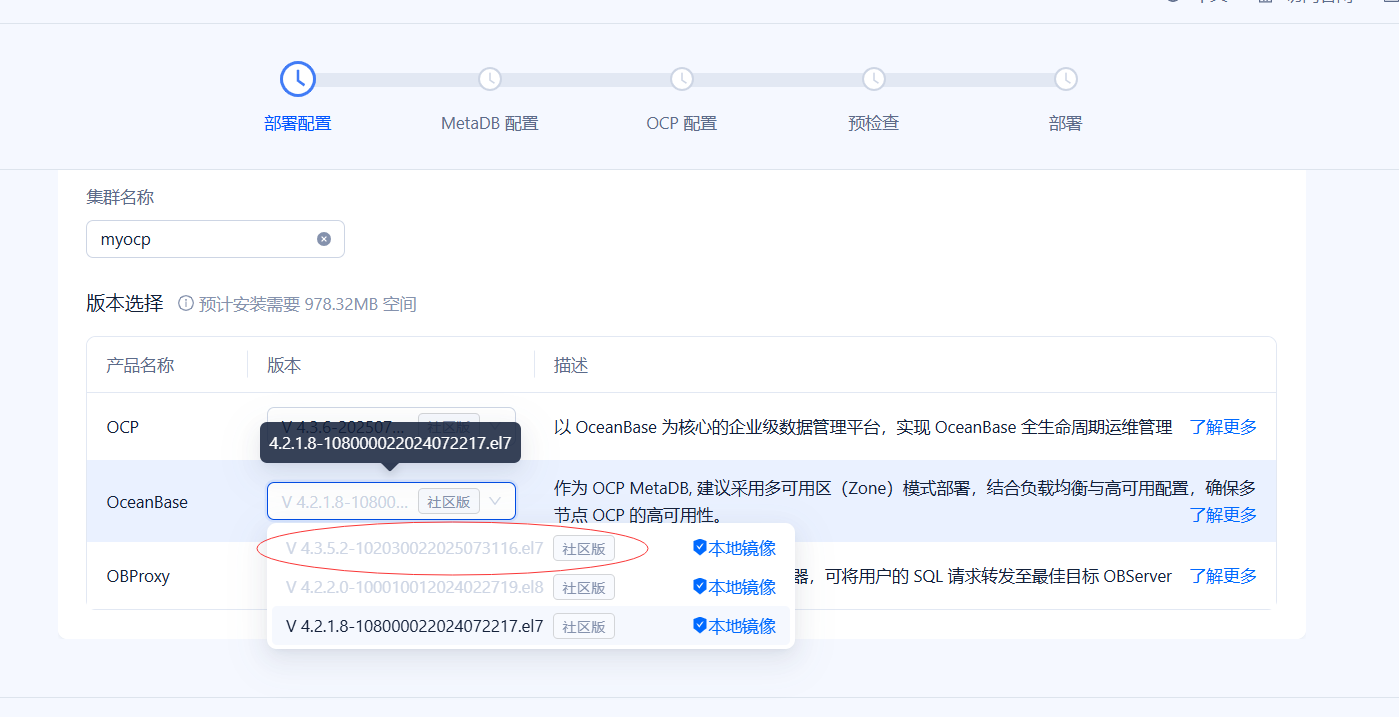1399x717 pixels.
Task: Click 社区版 tag on 4.2.1.8 option
Action: pos(584,626)
